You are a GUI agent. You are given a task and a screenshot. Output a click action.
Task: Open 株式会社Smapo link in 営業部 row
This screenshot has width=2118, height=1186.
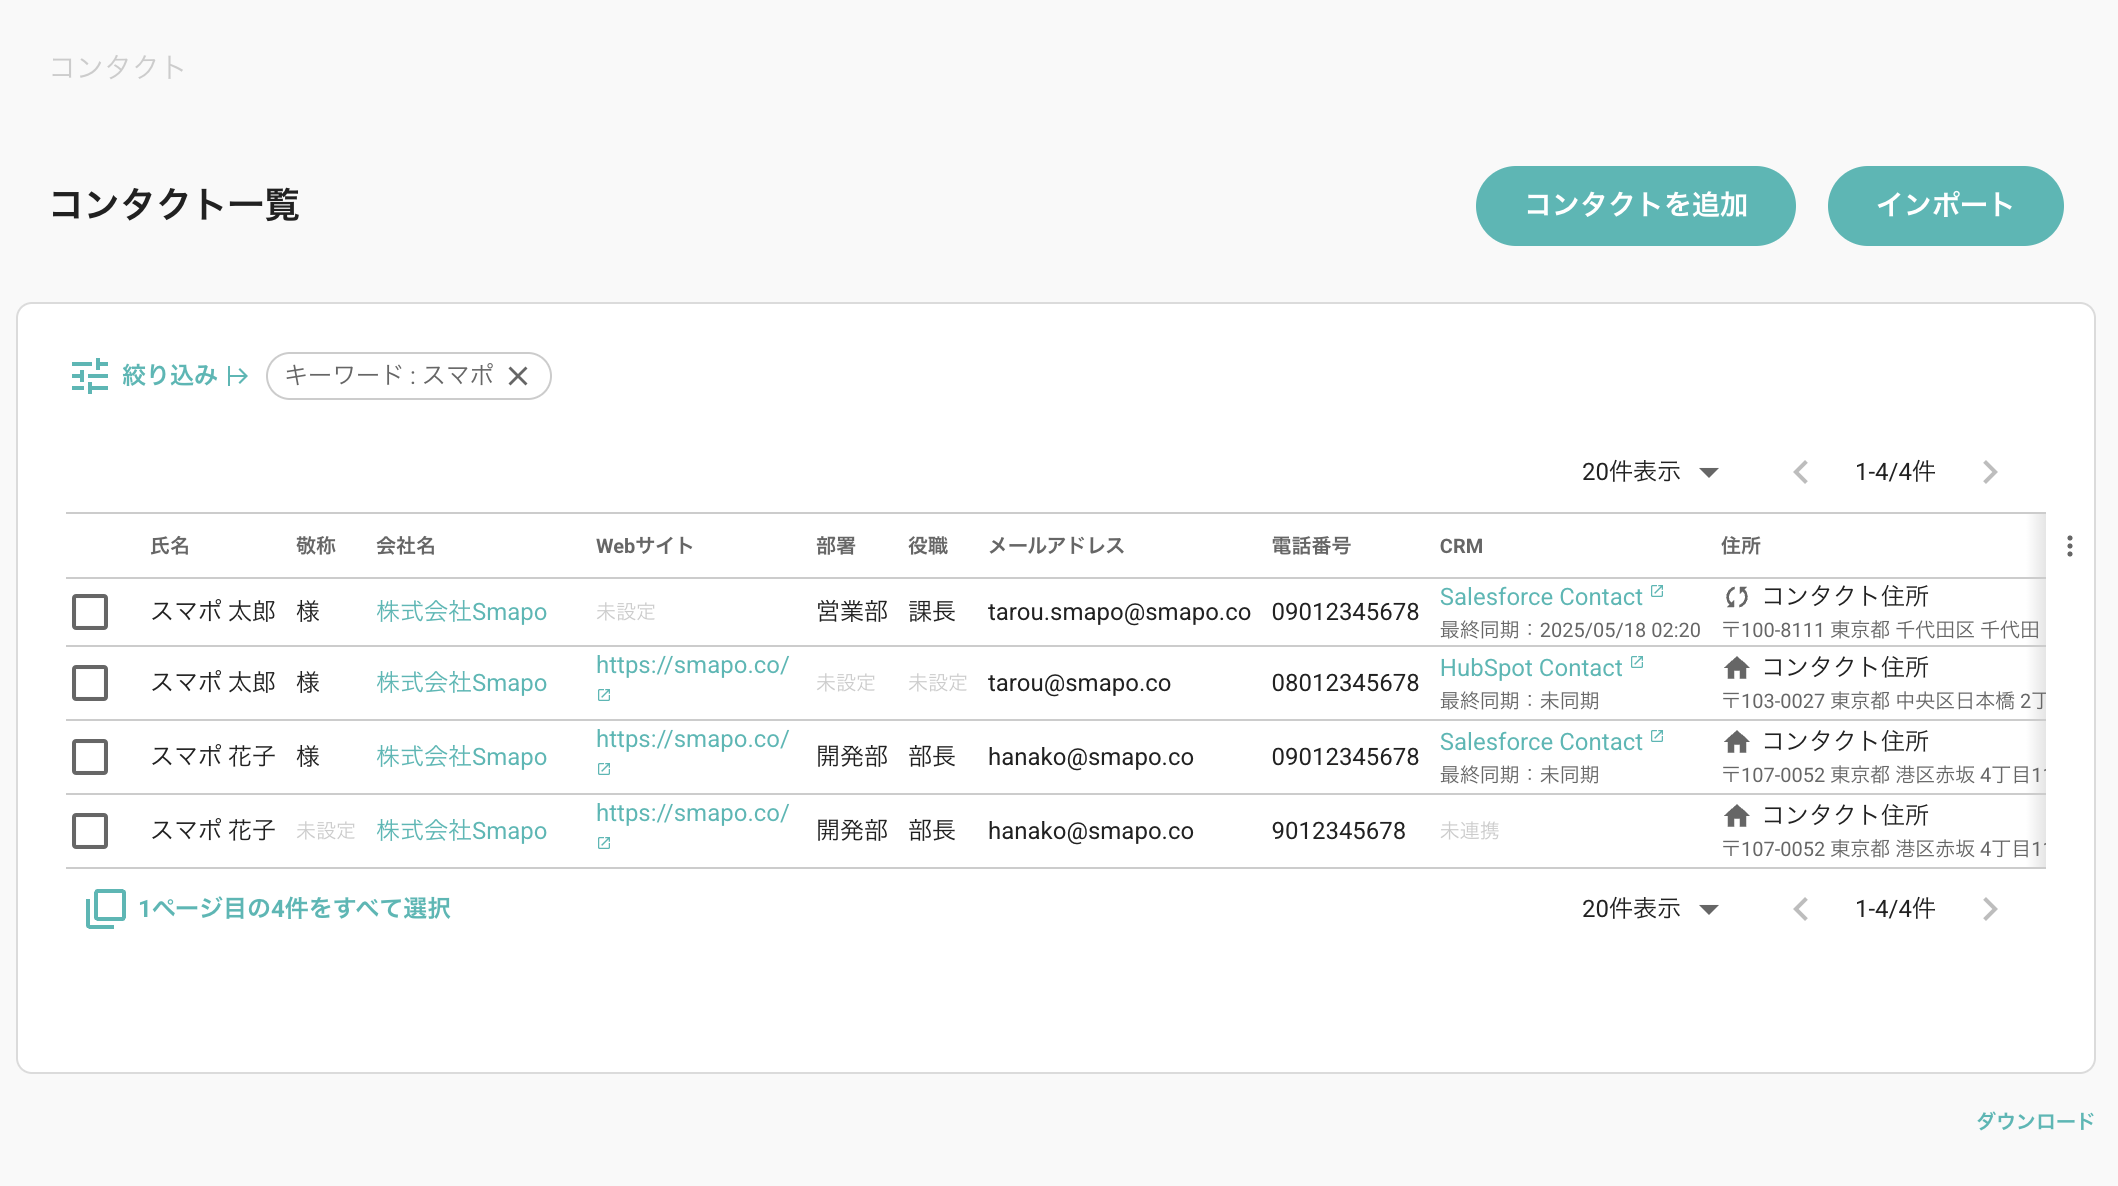coord(461,612)
